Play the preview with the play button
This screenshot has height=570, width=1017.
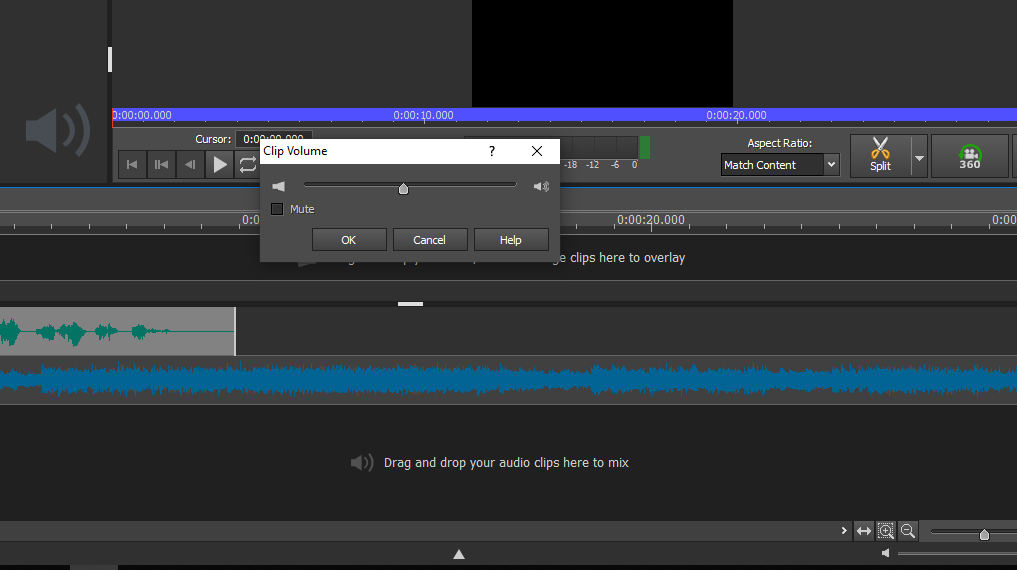pos(220,164)
